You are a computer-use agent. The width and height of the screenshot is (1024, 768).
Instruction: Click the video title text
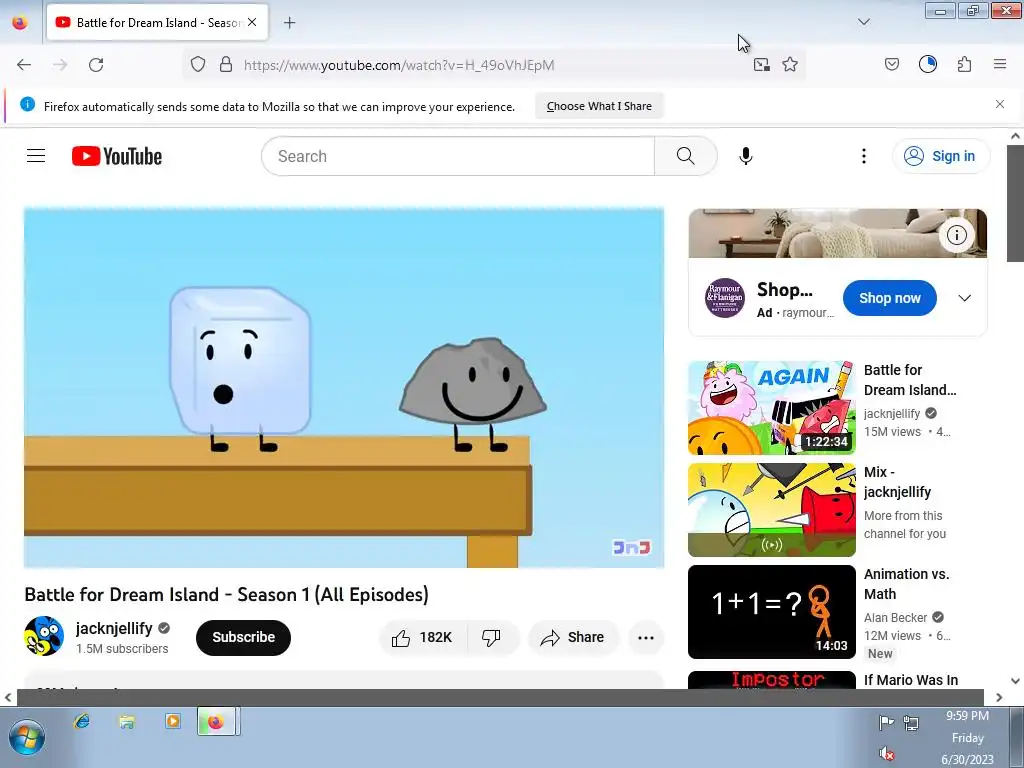227,594
